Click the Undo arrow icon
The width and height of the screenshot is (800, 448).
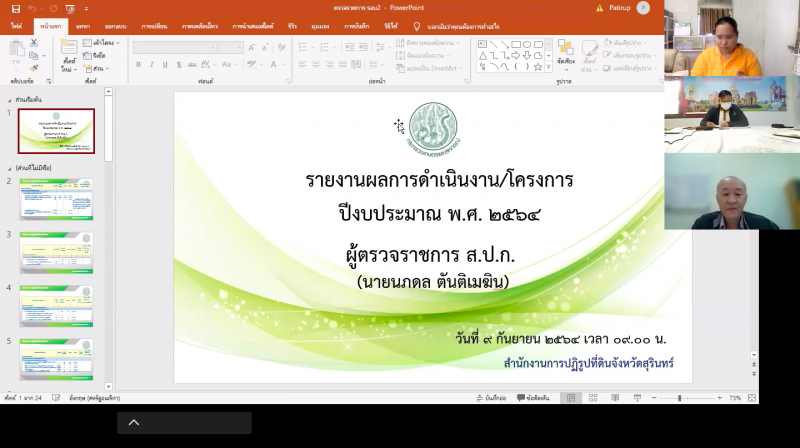click(33, 9)
